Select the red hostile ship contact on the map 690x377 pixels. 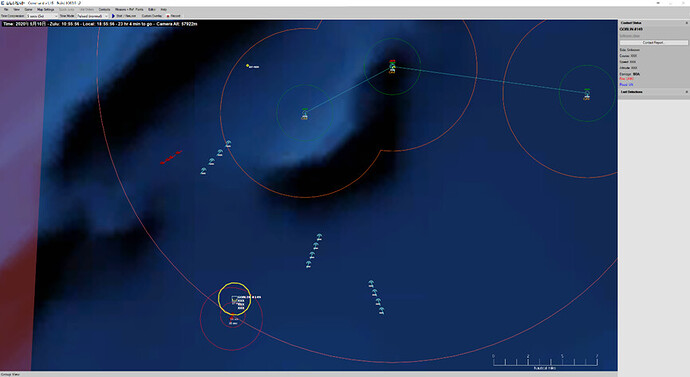pos(171,157)
